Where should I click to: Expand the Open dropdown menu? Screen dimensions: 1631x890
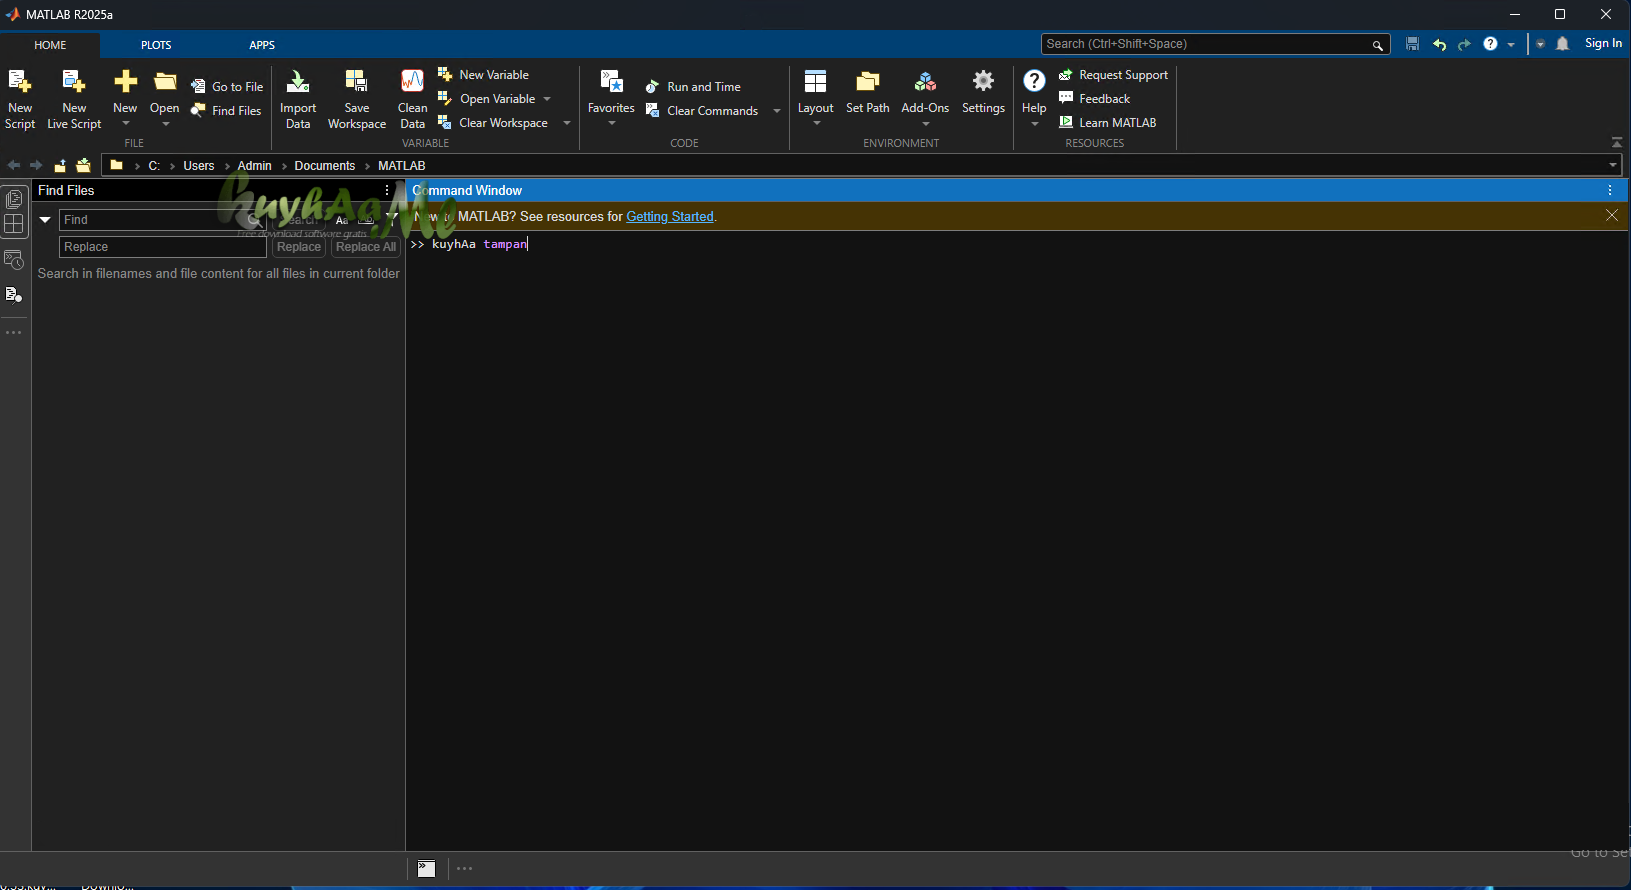[x=165, y=124]
